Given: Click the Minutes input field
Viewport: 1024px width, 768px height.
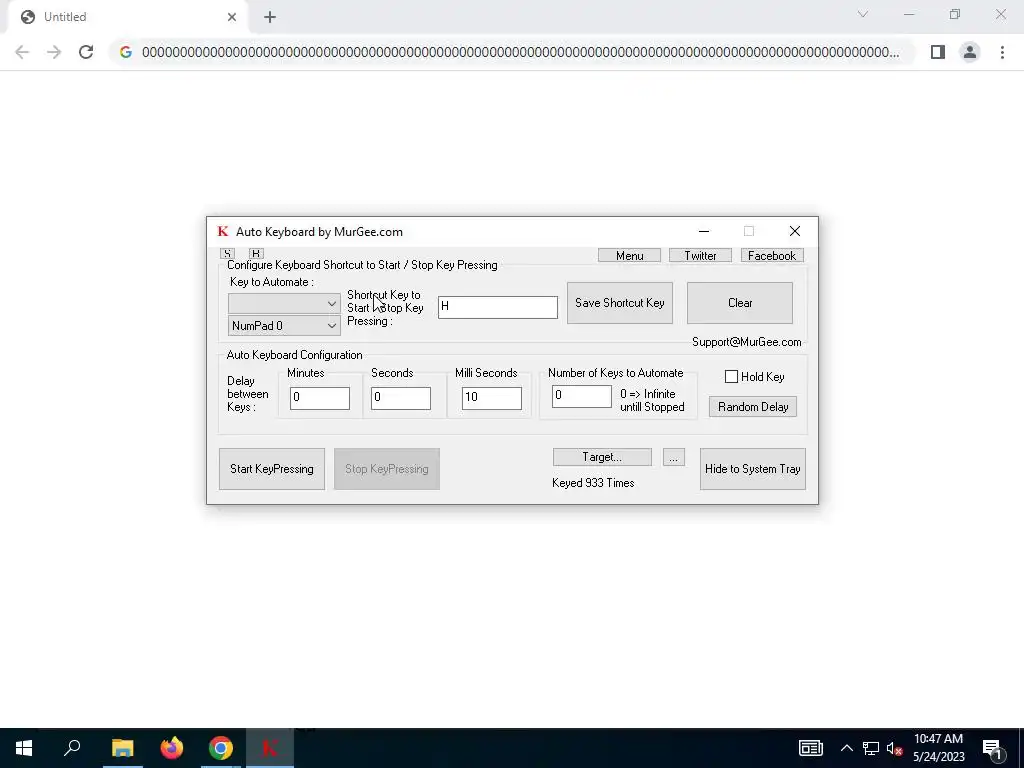Looking at the screenshot, I should (319, 398).
